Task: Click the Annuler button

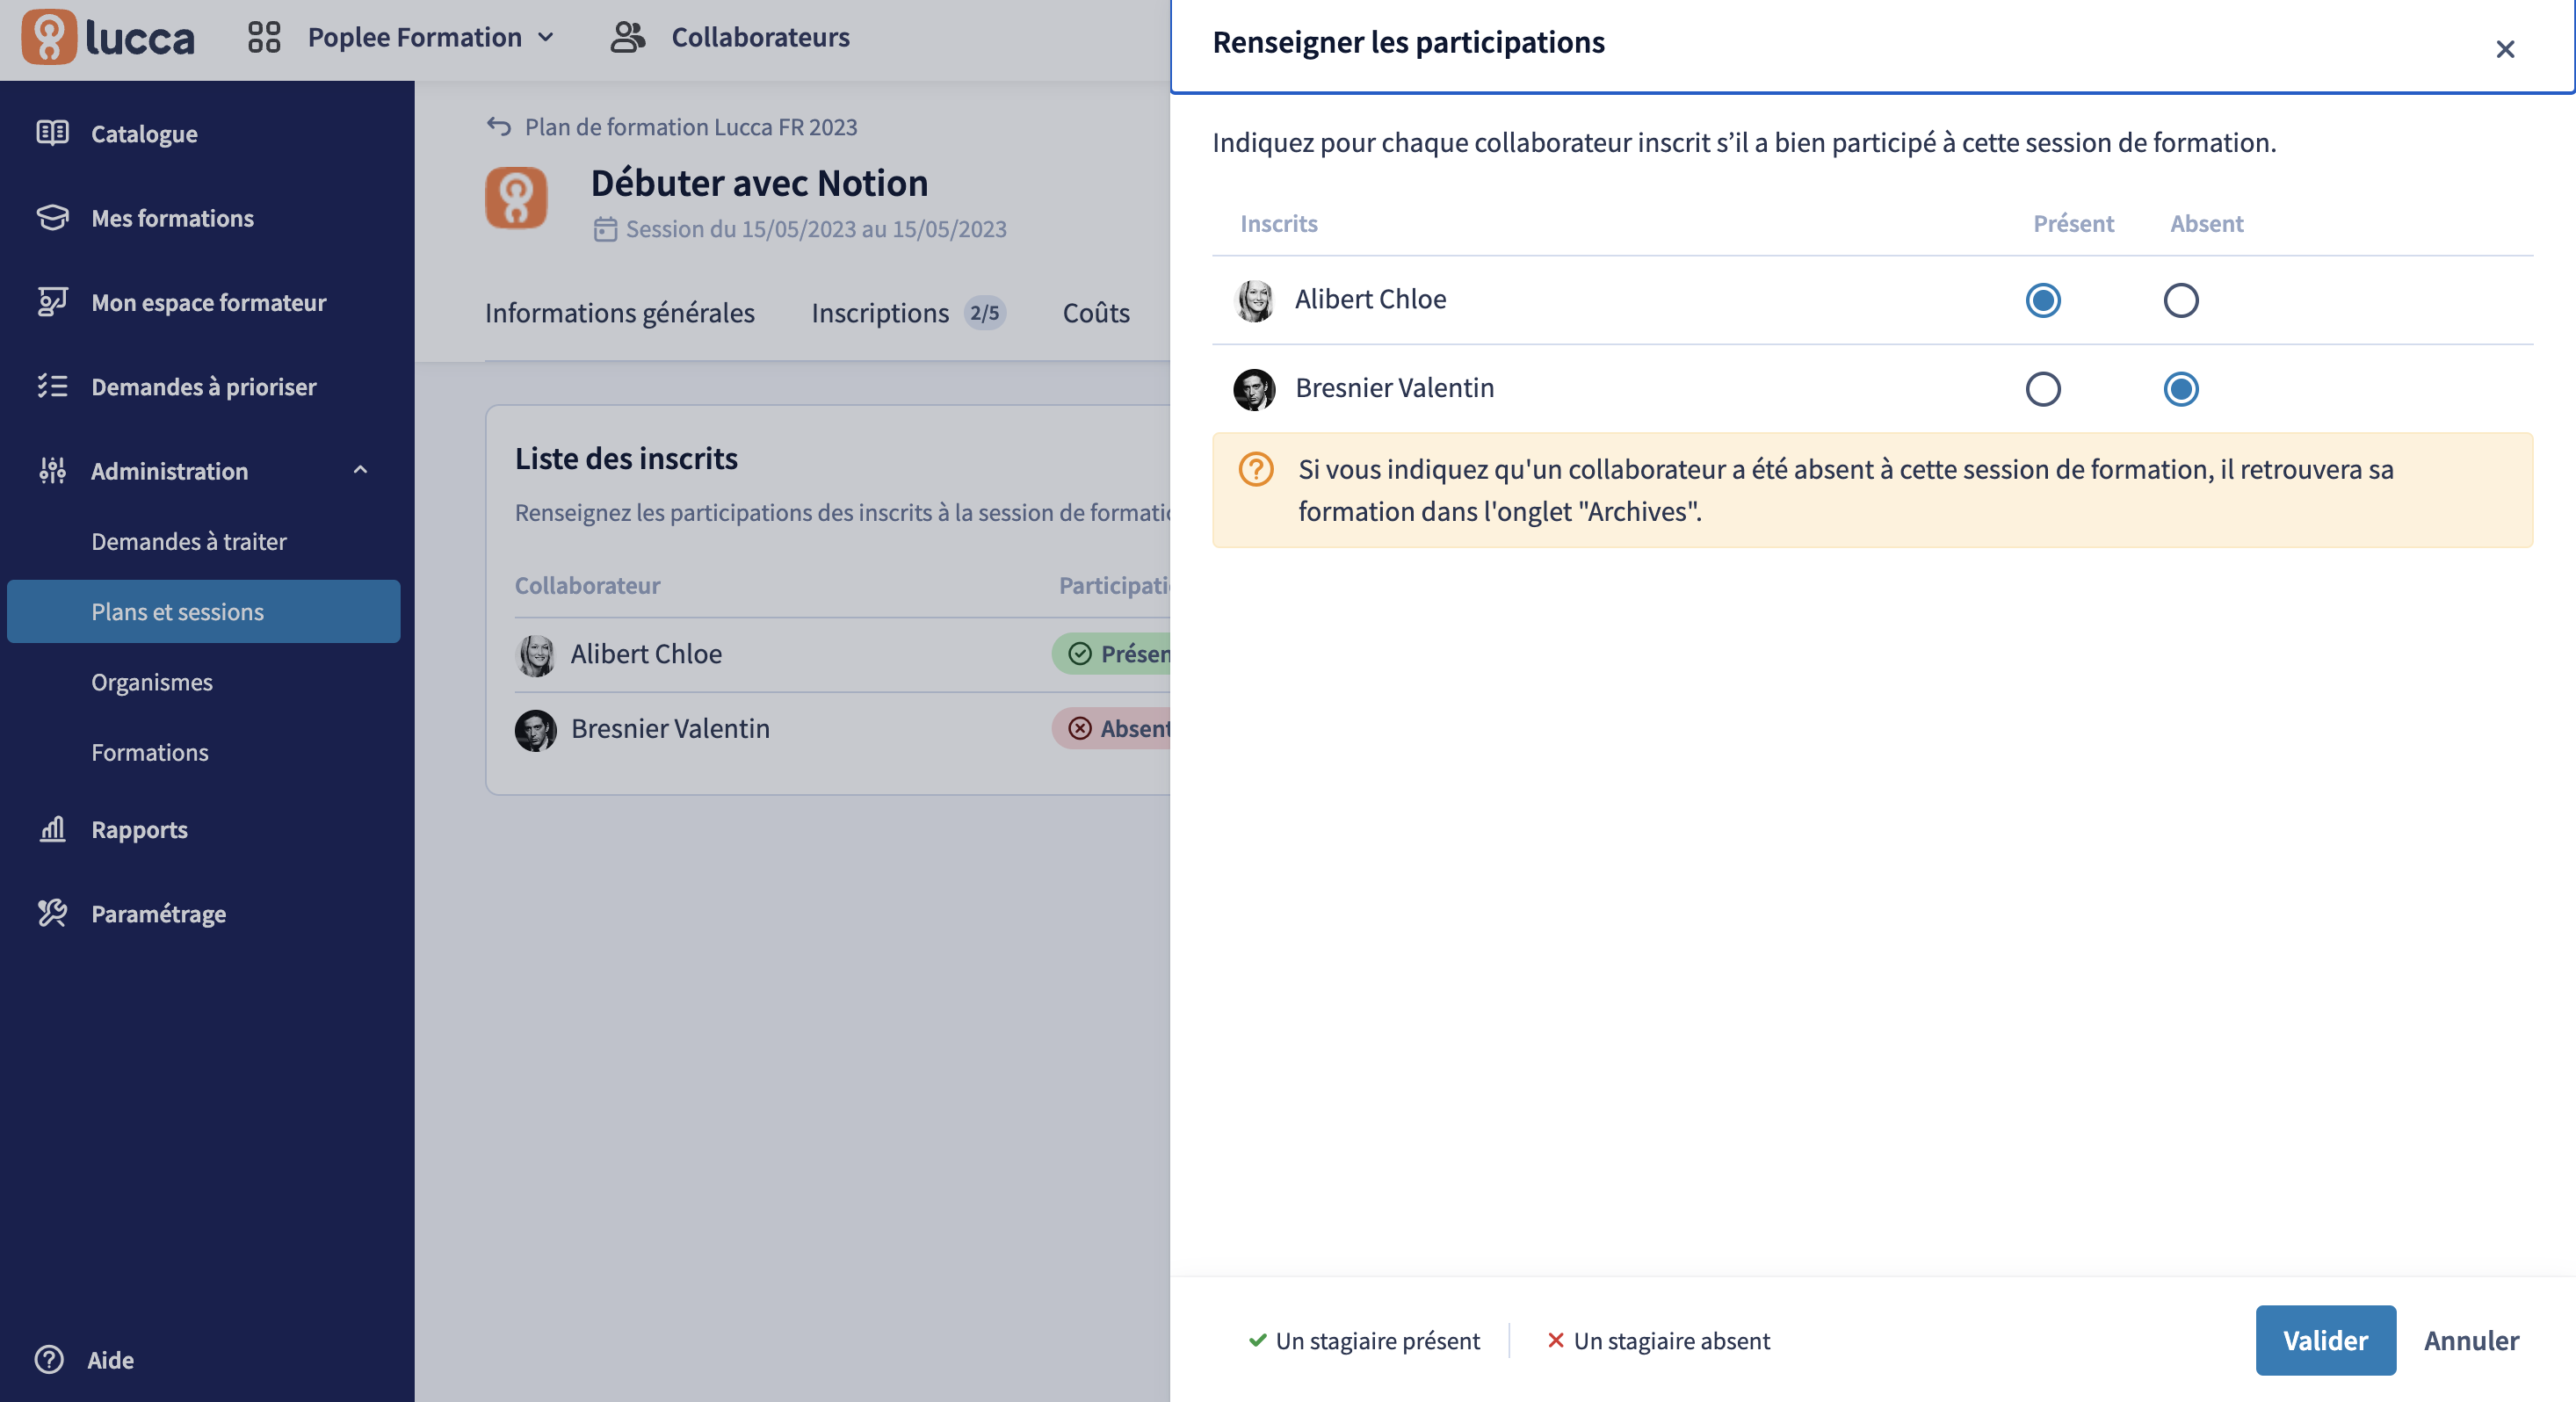Action: (x=2471, y=1340)
